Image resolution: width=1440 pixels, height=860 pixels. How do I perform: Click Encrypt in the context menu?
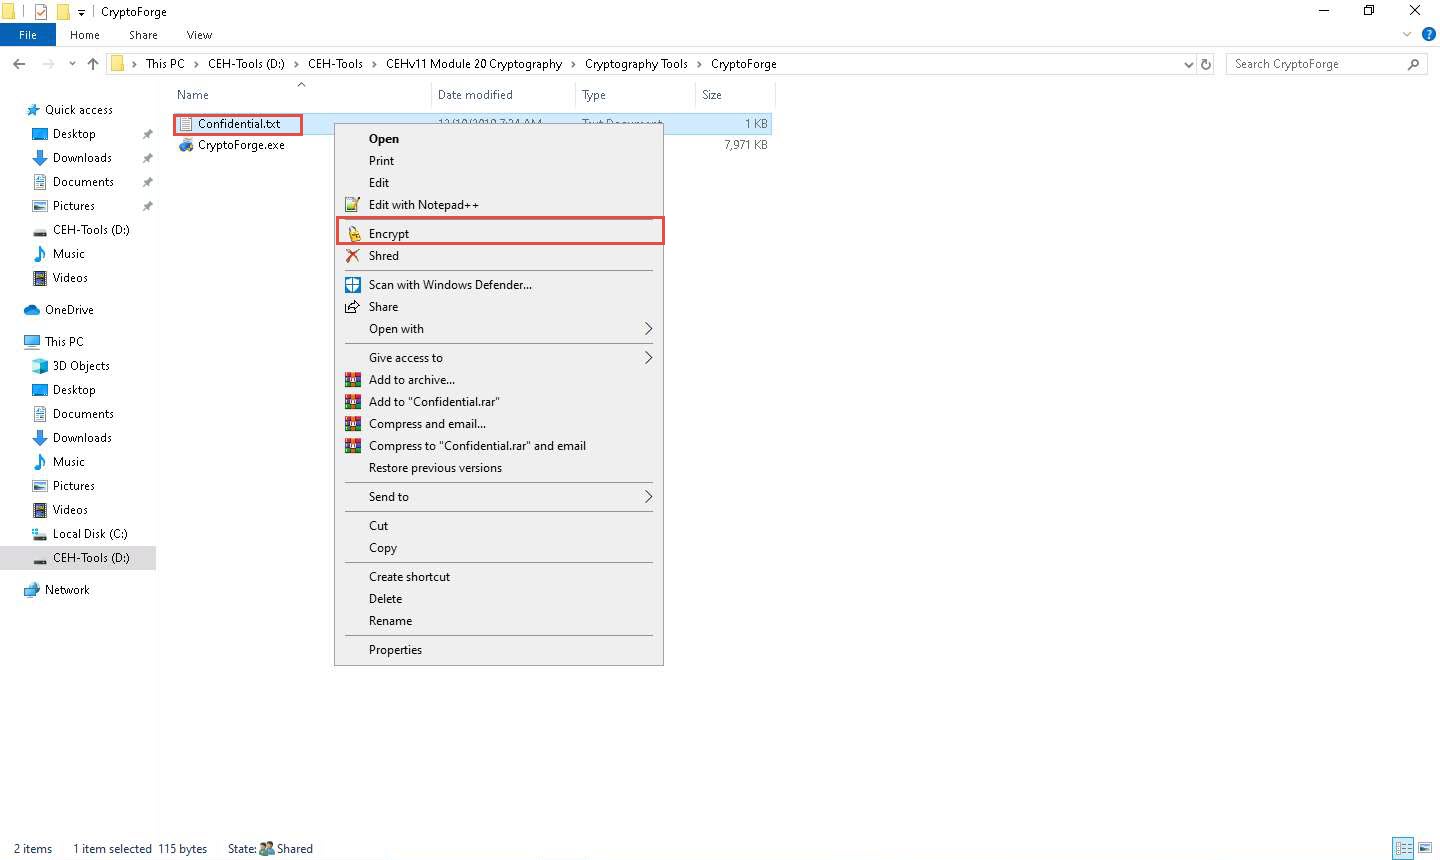389,234
